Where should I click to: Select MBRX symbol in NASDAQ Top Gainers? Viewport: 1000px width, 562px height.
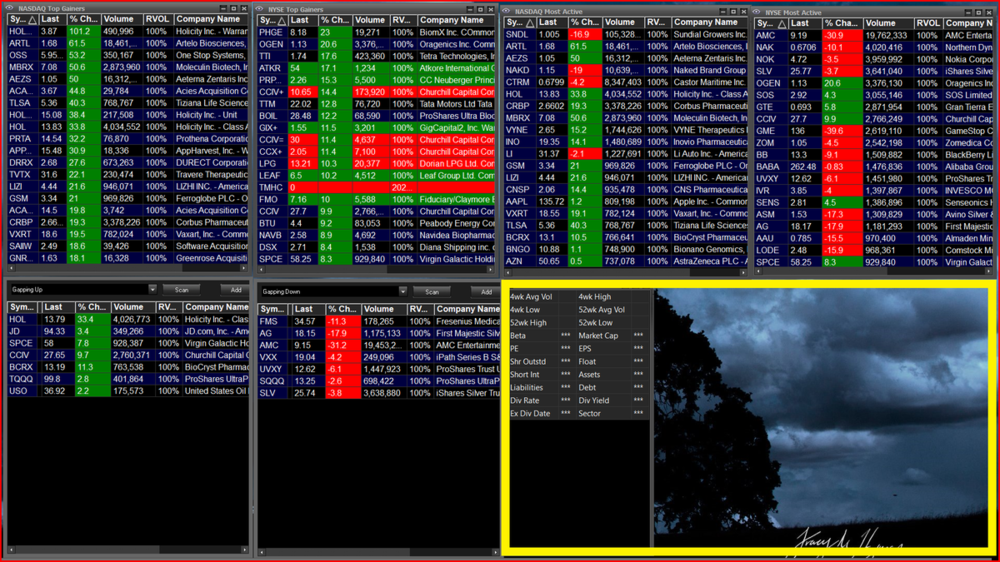click(x=21, y=67)
